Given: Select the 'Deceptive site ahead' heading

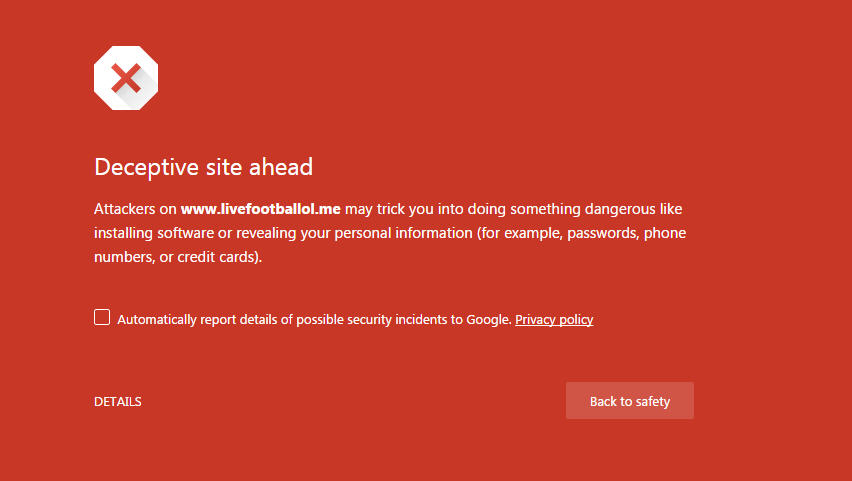Looking at the screenshot, I should click(x=204, y=167).
